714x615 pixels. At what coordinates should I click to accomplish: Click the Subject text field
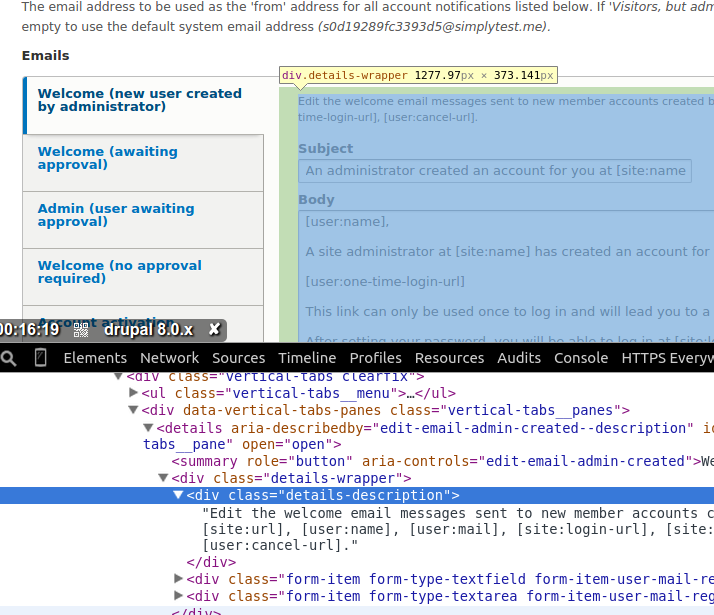[x=495, y=171]
